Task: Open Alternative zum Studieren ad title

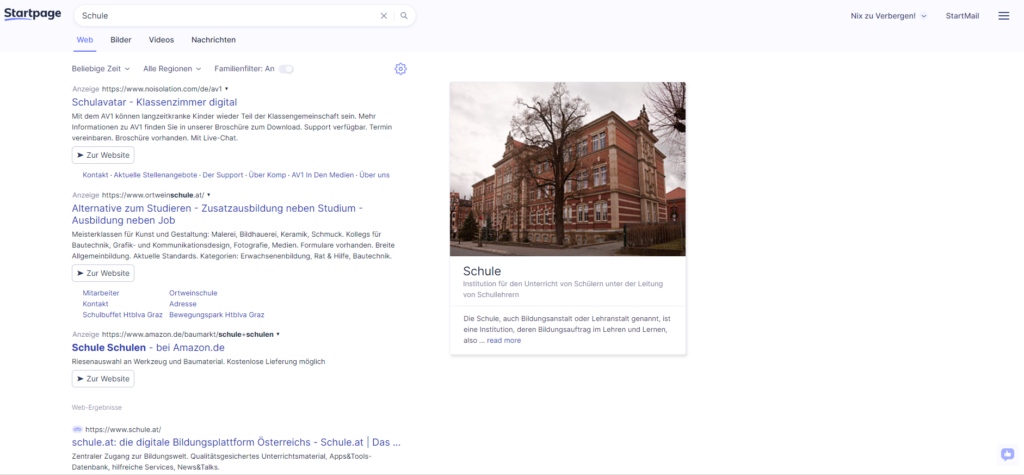Action: tap(217, 214)
